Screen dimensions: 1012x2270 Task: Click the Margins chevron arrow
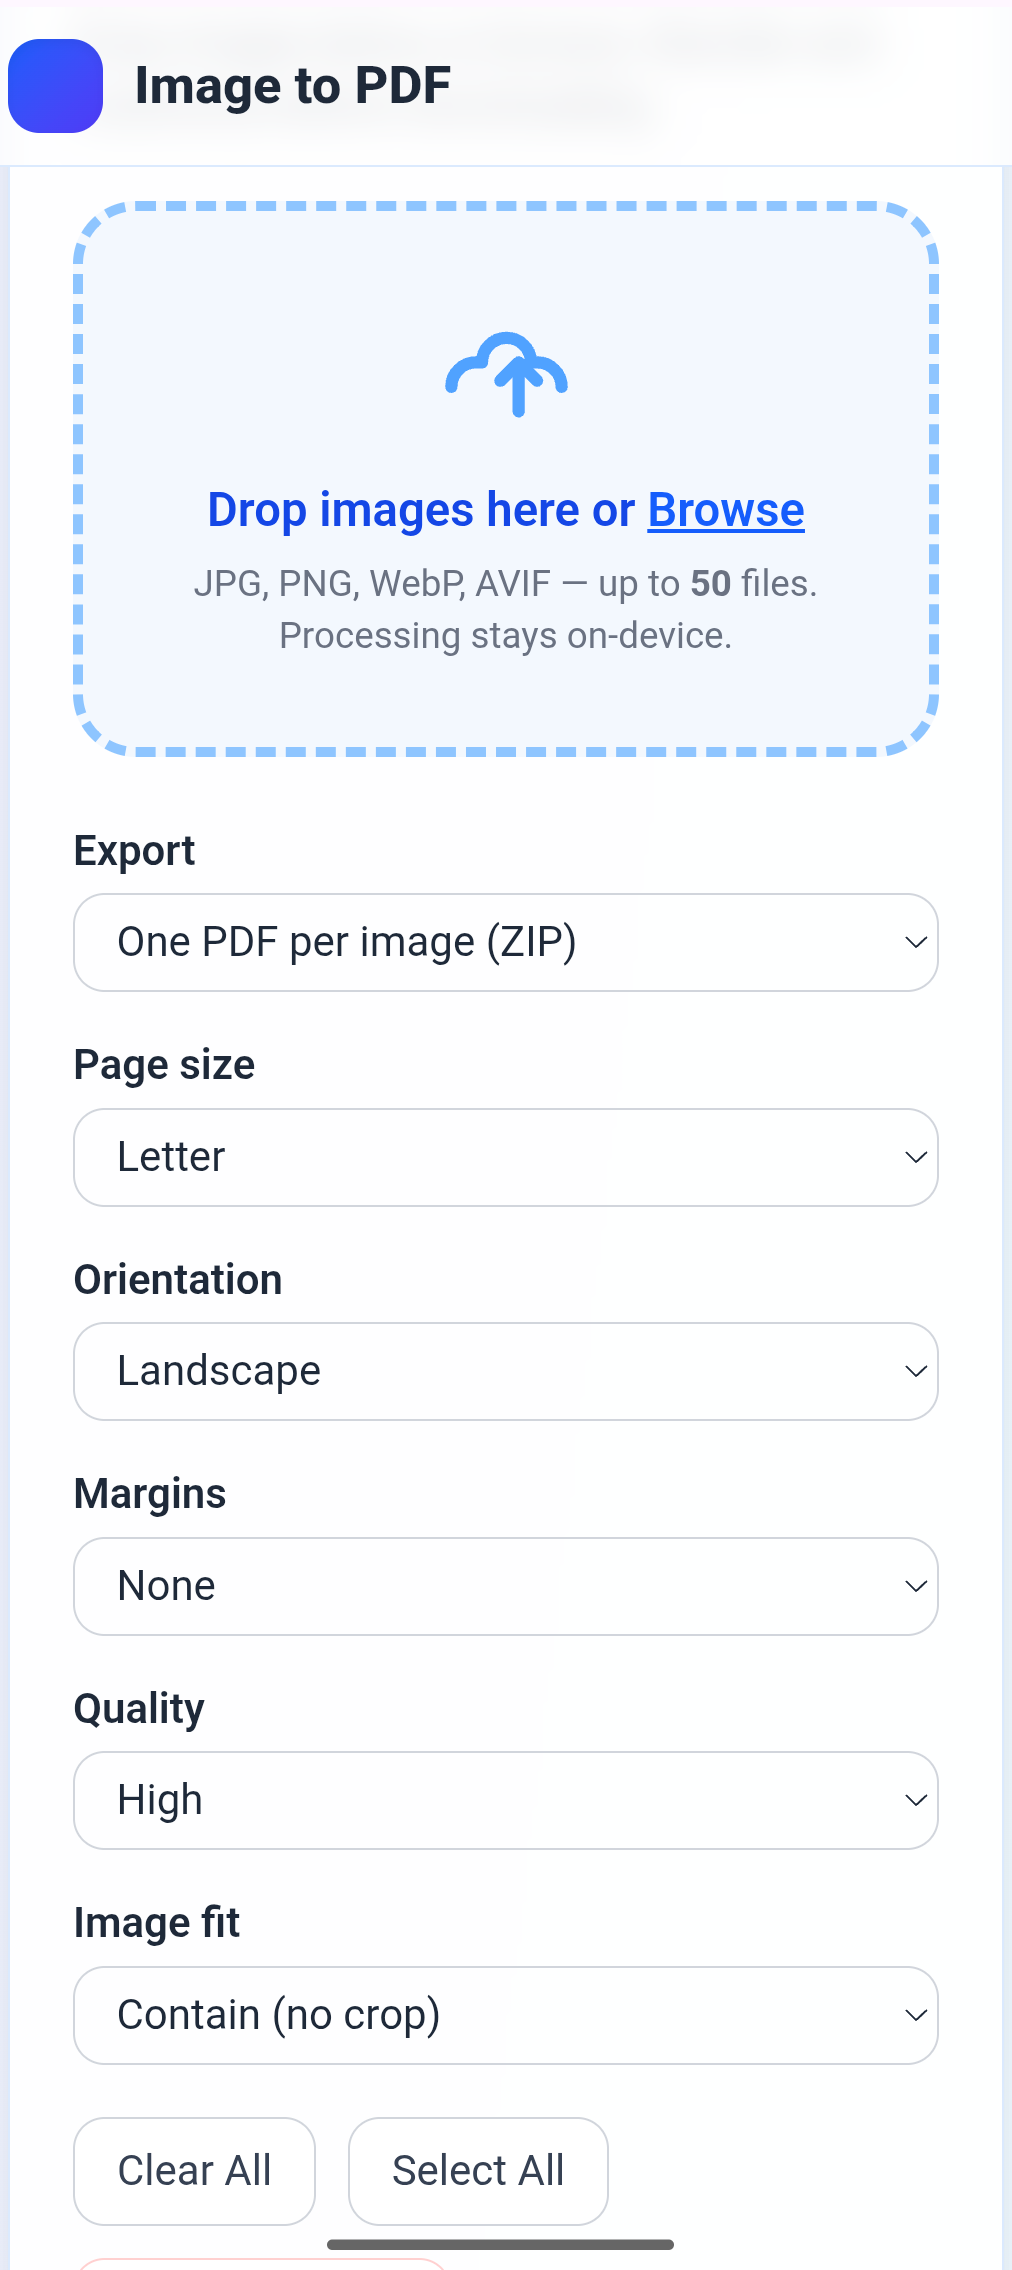click(x=916, y=1586)
